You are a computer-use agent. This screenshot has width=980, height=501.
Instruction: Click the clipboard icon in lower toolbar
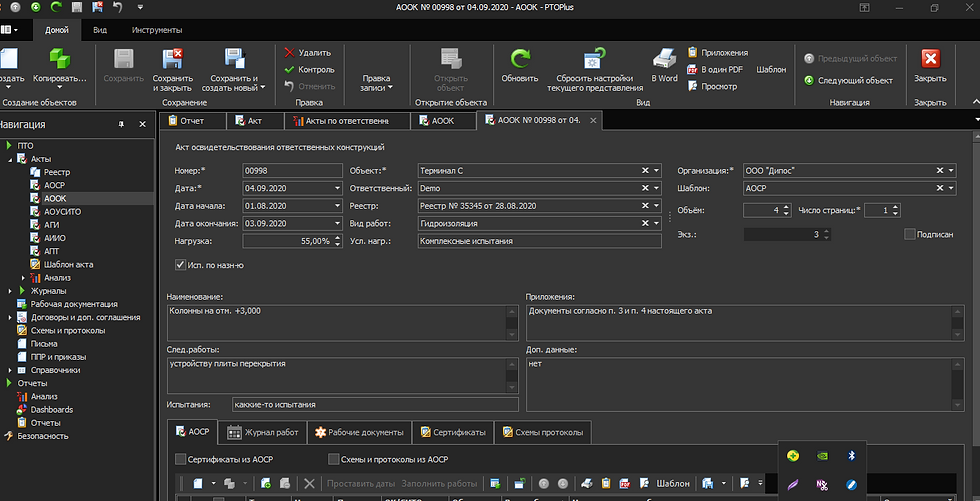tap(605, 483)
